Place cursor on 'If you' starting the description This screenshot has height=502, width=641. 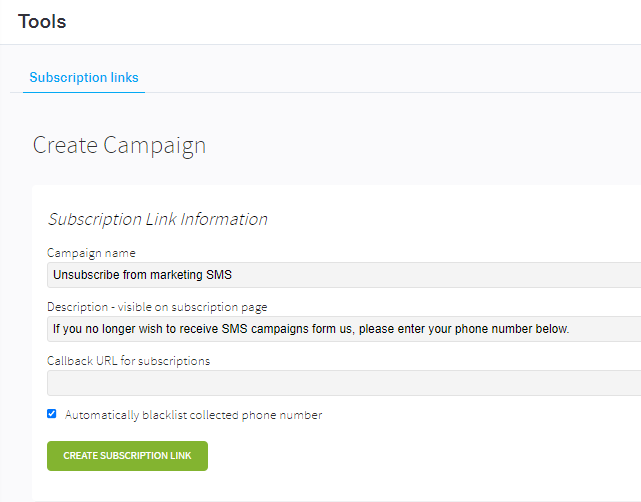click(x=67, y=329)
